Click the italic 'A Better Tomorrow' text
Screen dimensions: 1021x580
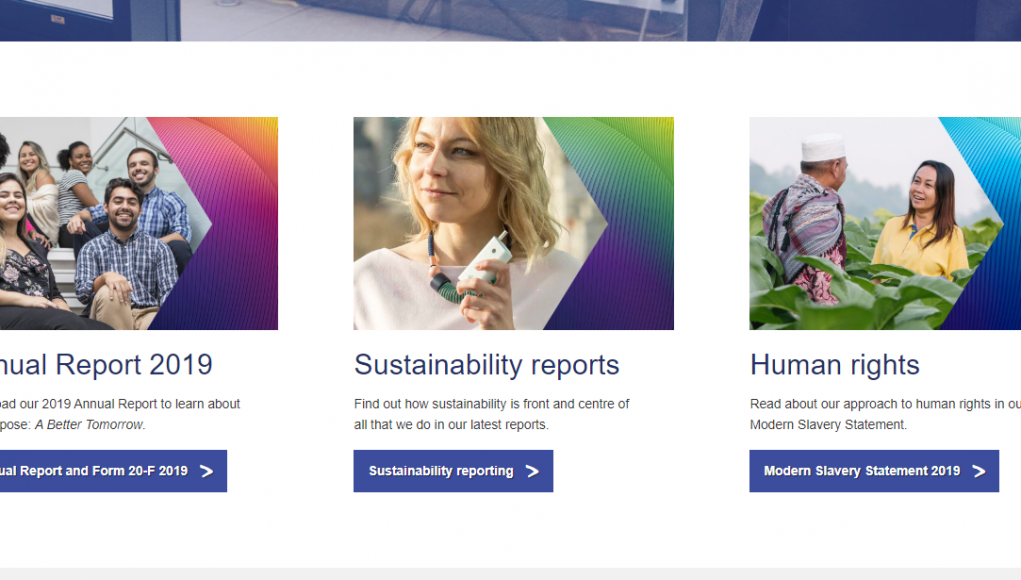click(89, 425)
